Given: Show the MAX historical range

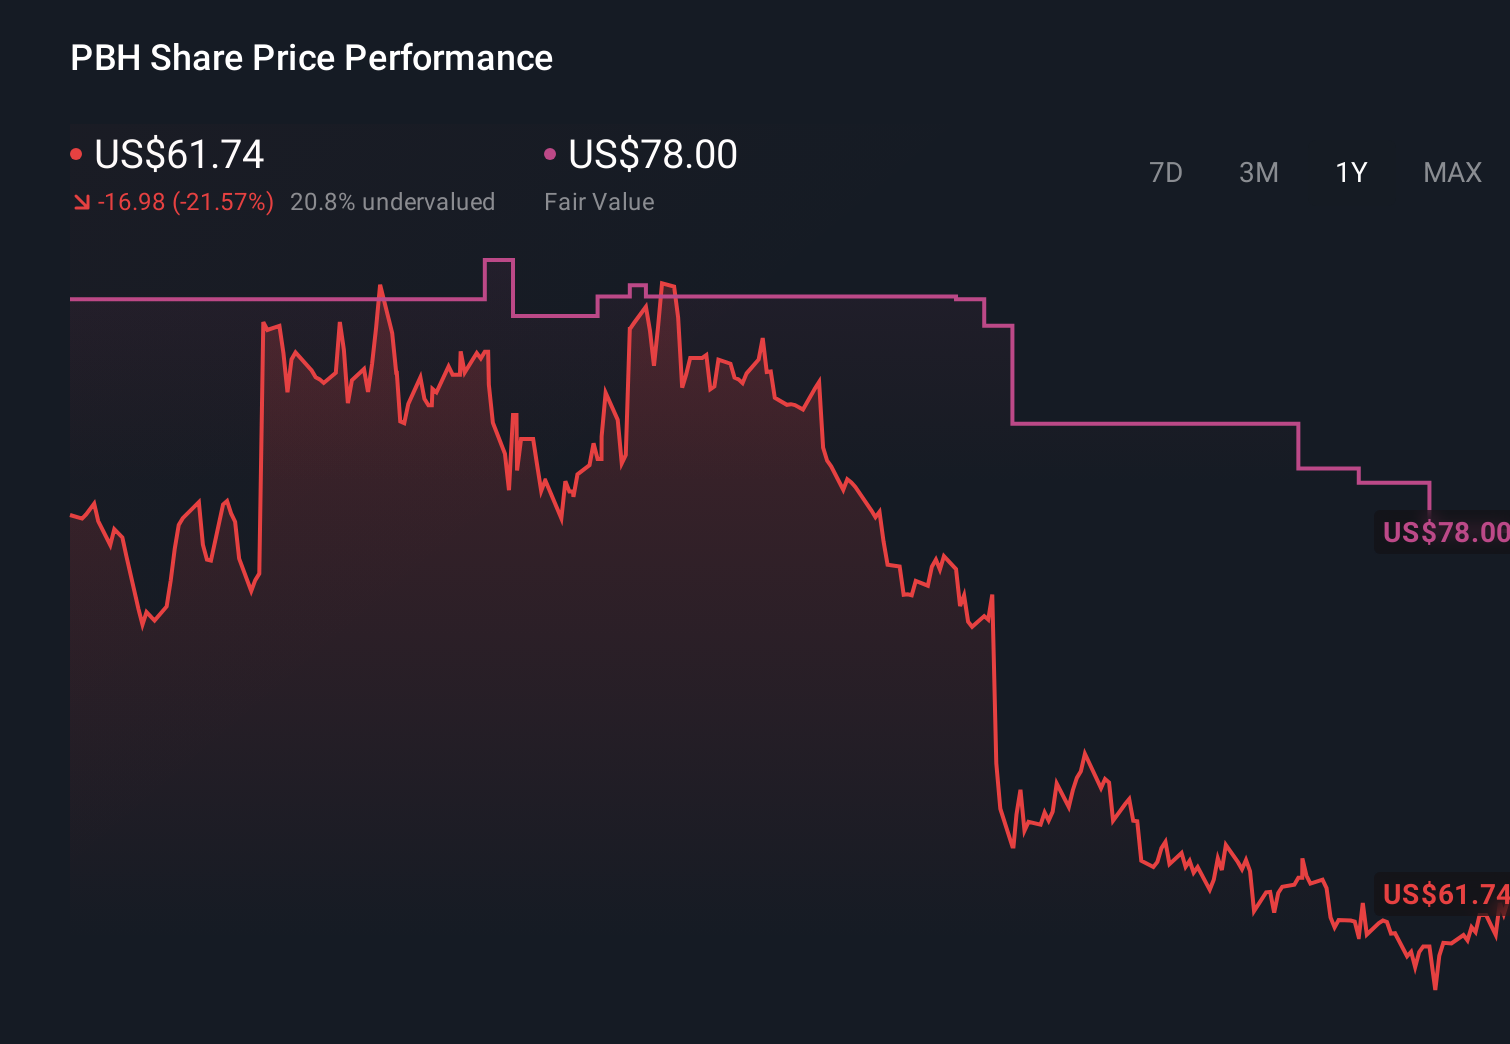Looking at the screenshot, I should (1451, 172).
